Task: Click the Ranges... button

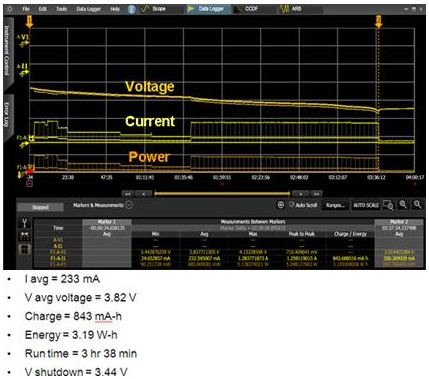Action: (335, 205)
